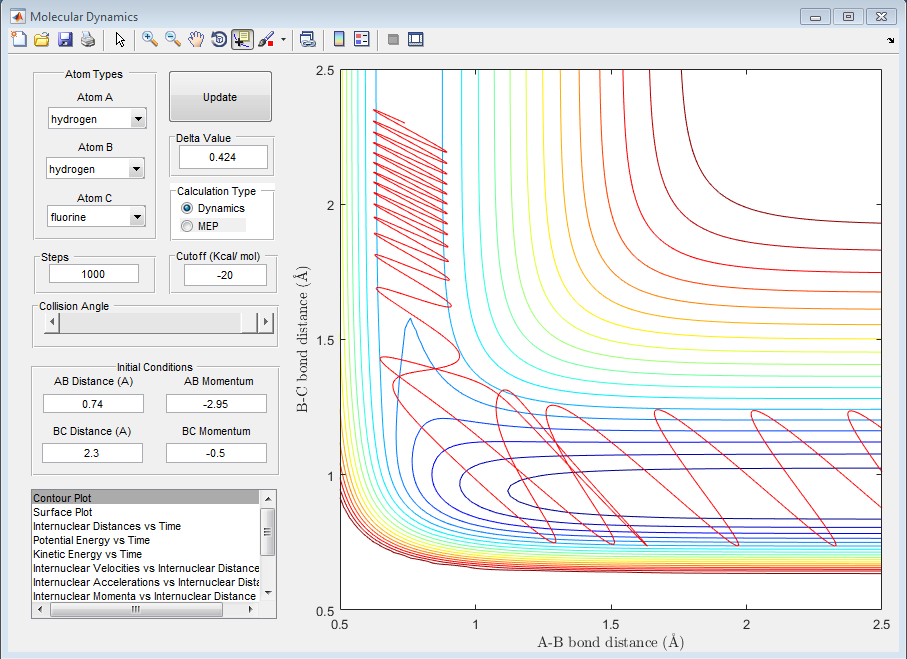
Task: Click the Open File folder icon
Action: 42,39
